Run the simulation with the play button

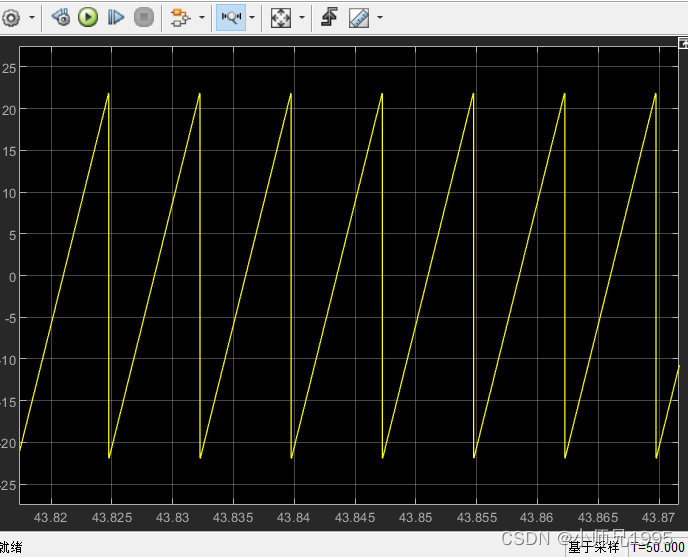[x=88, y=18]
